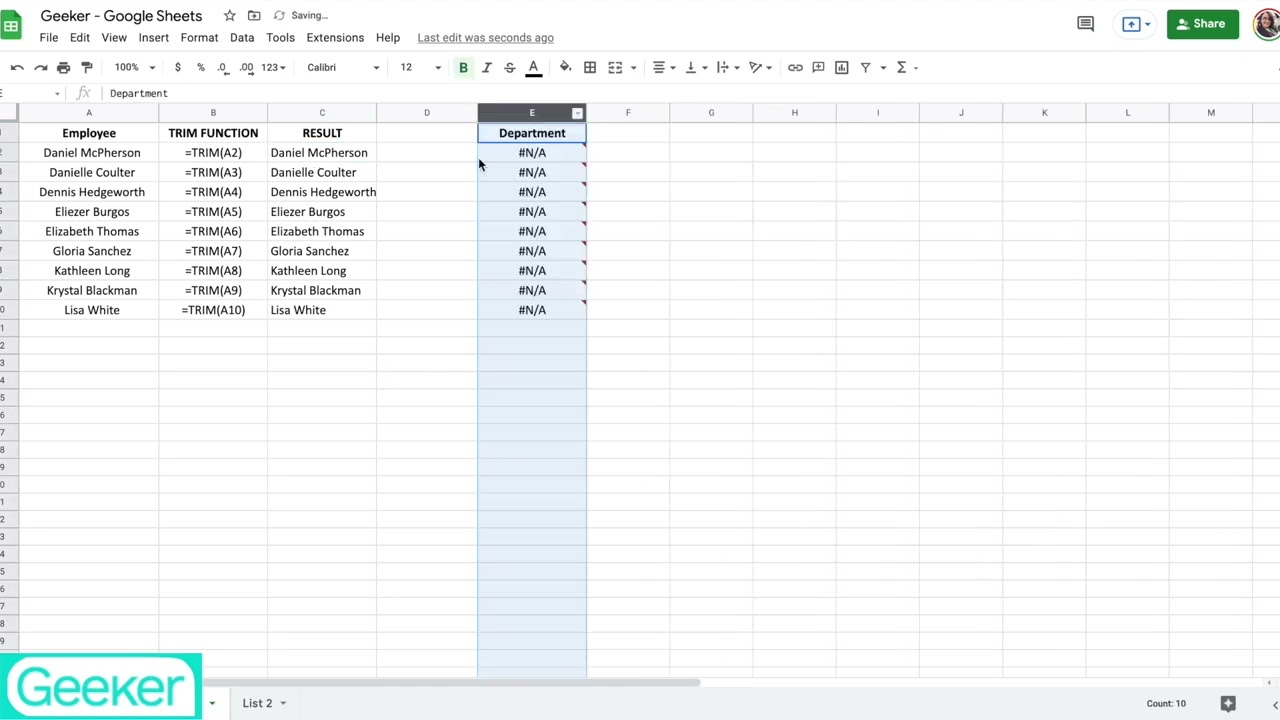Open the font size 12 dropdown
This screenshot has width=1280, height=720.
pyautogui.click(x=420, y=67)
